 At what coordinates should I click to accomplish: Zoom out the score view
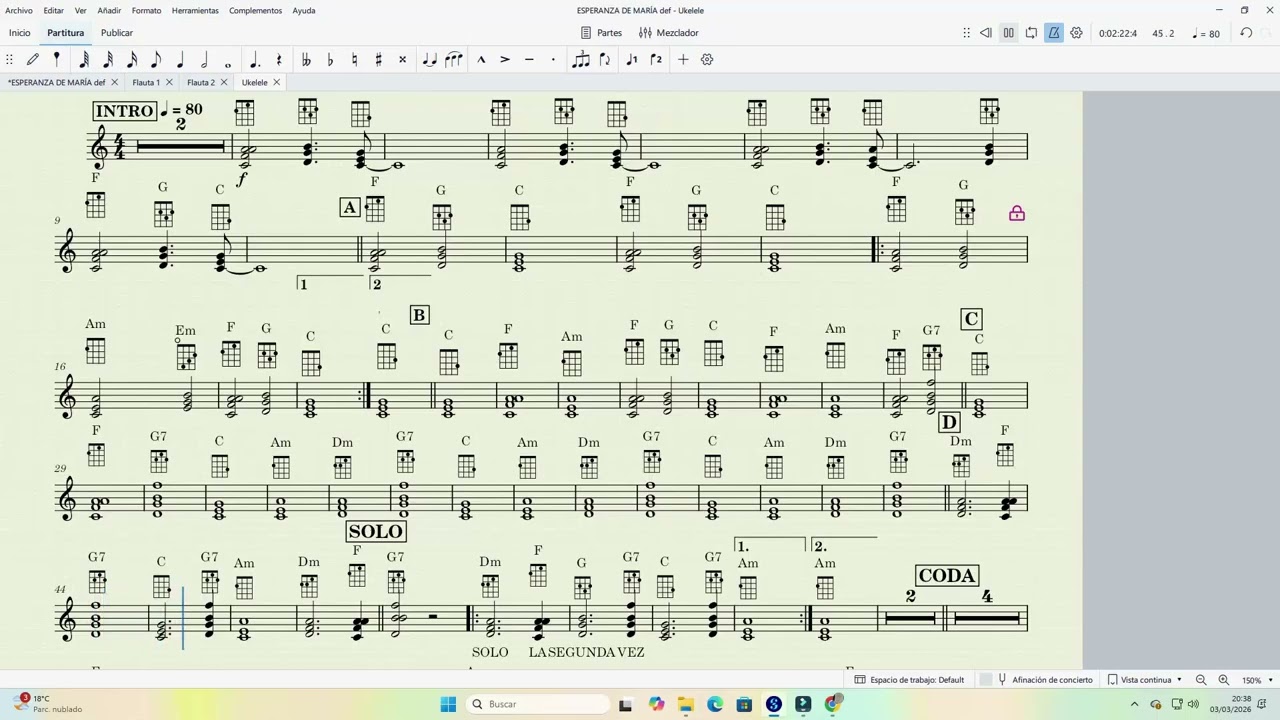point(1201,680)
